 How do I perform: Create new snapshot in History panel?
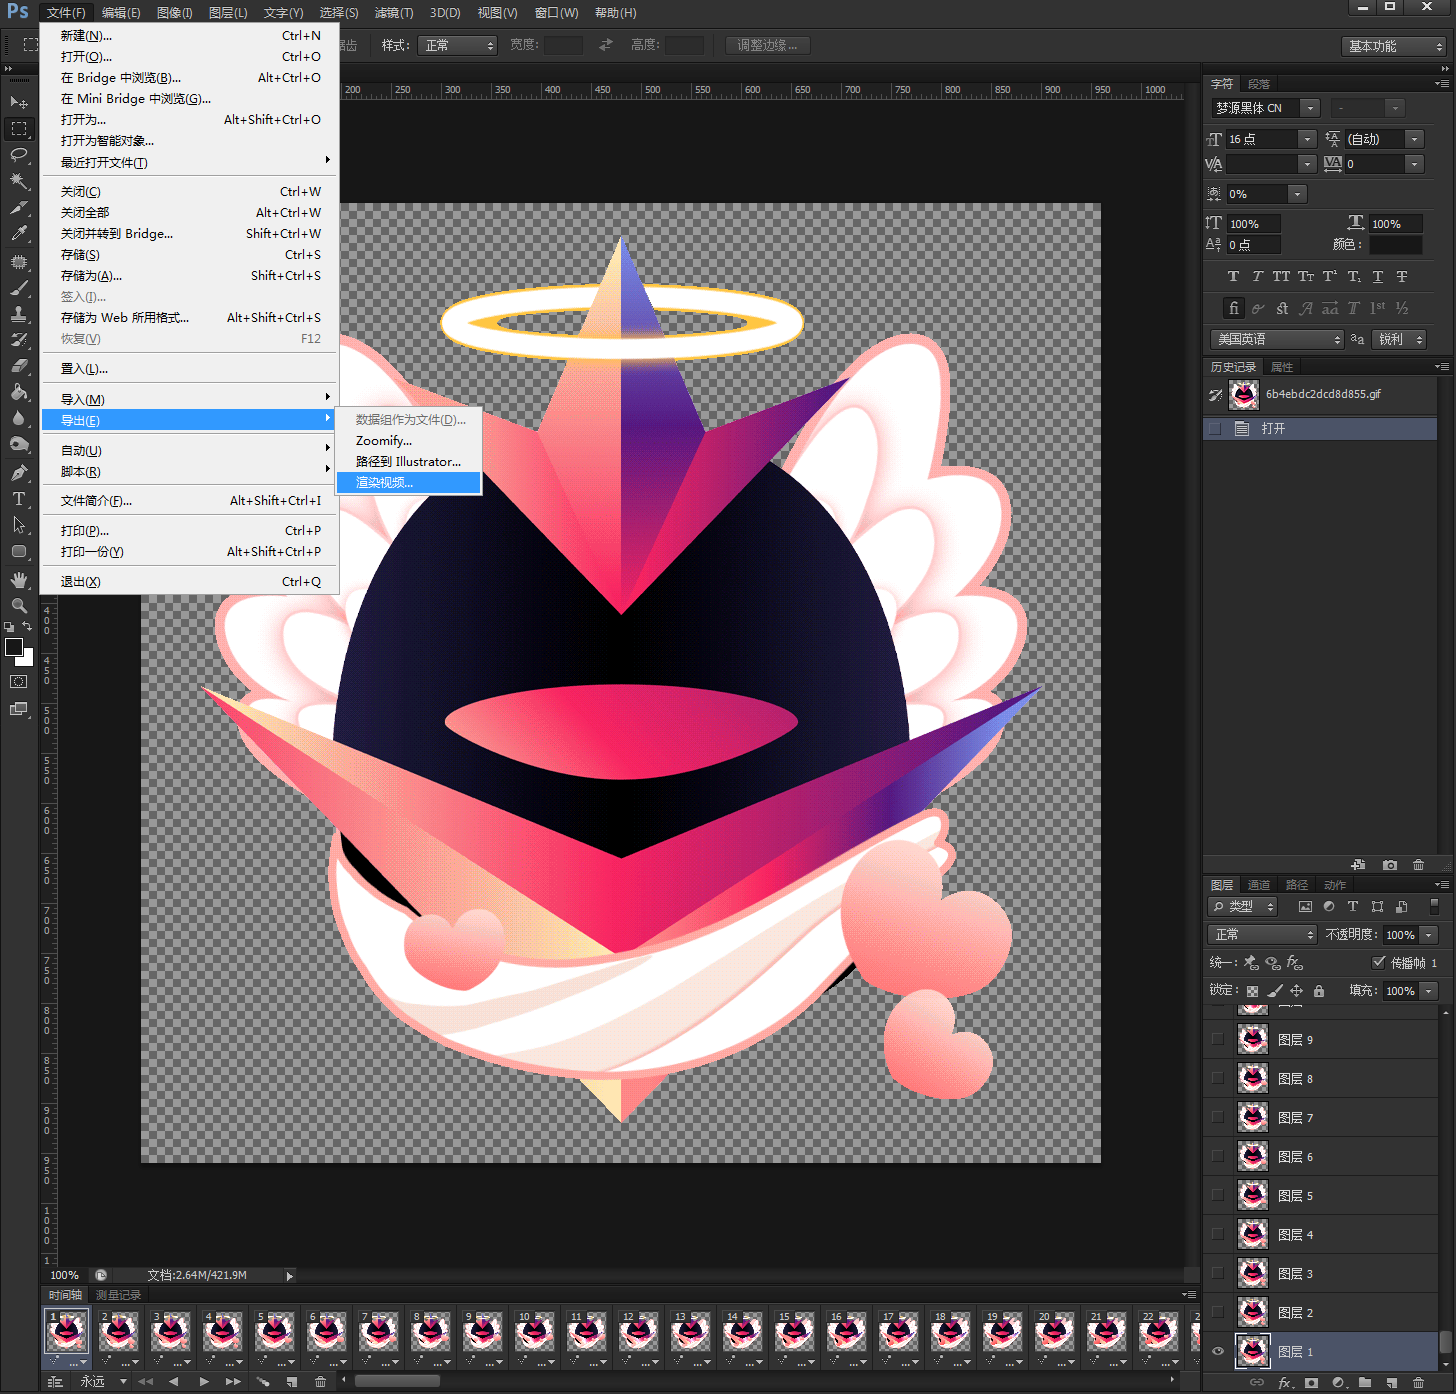pyautogui.click(x=1389, y=865)
